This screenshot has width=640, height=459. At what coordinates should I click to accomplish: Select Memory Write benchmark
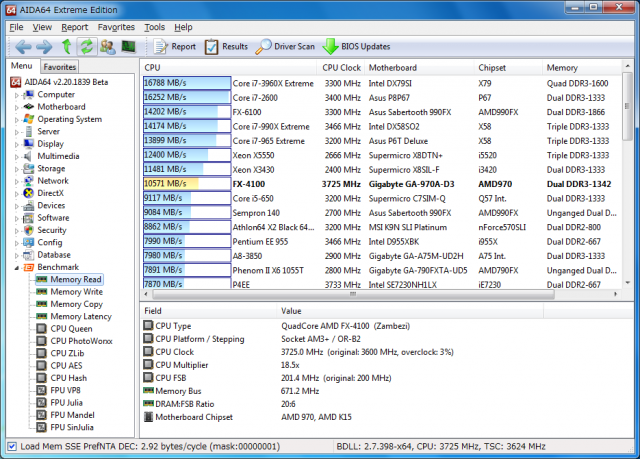tap(76, 292)
